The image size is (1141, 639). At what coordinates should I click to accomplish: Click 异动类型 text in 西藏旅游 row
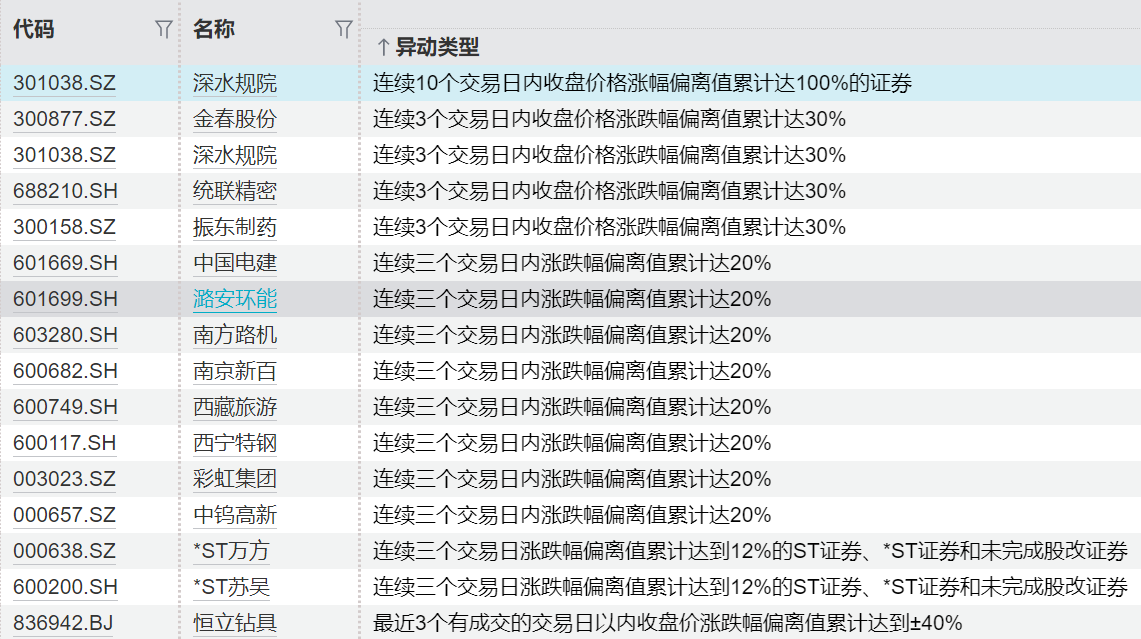(572, 407)
